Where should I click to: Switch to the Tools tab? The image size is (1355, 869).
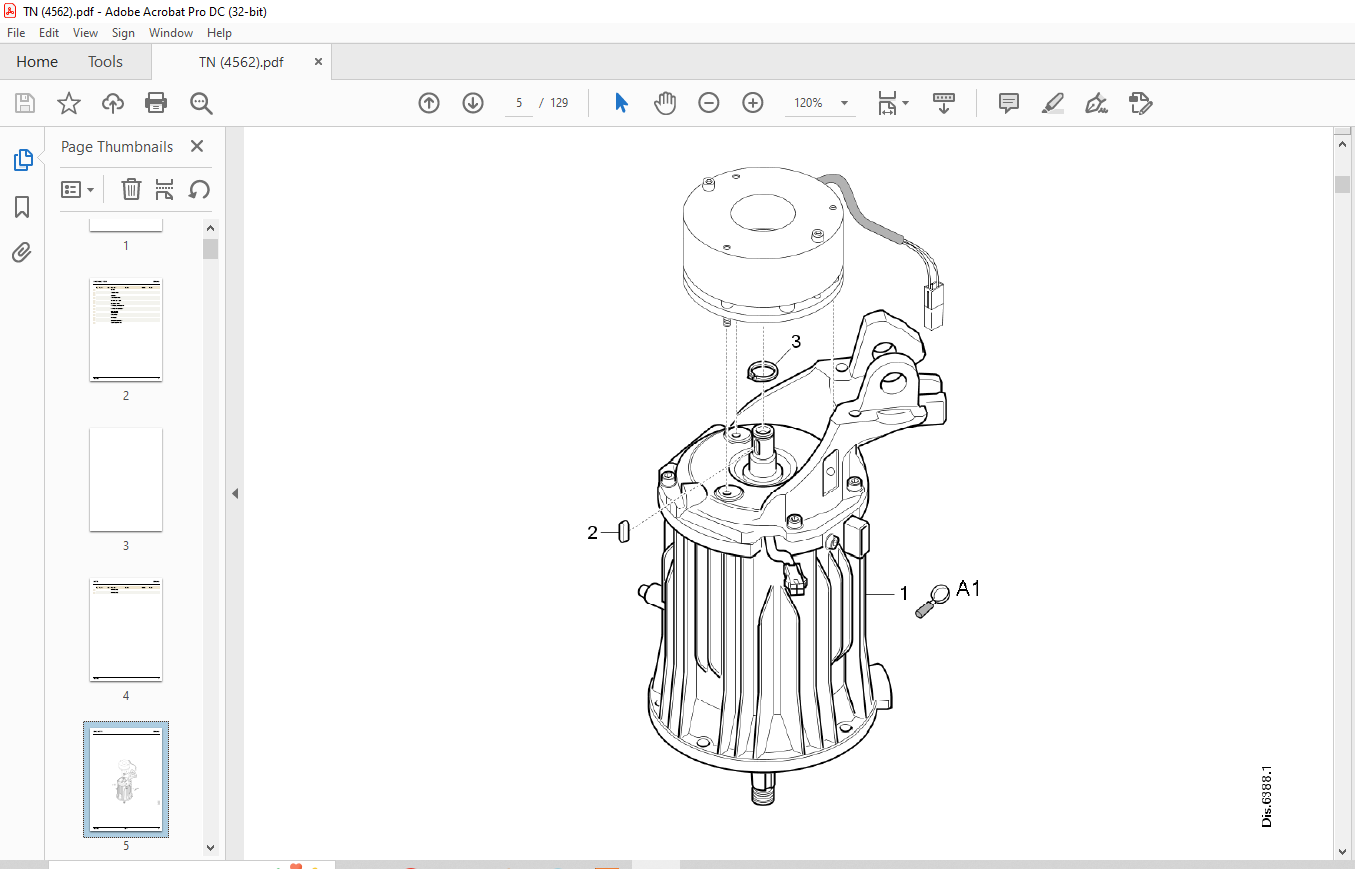105,62
